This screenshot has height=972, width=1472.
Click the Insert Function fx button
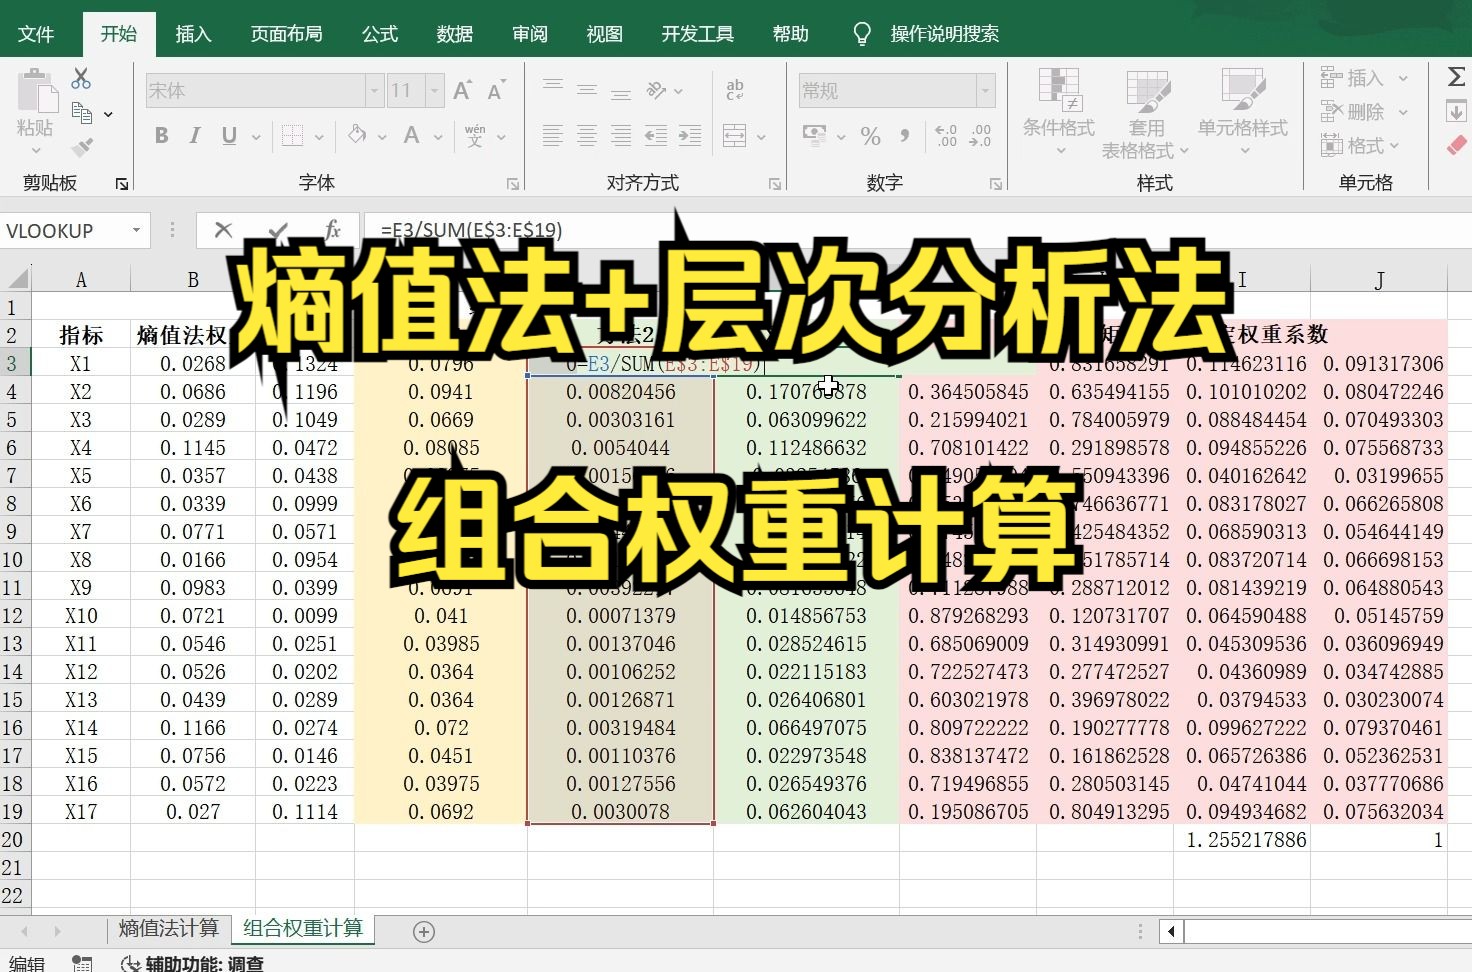pyautogui.click(x=333, y=230)
